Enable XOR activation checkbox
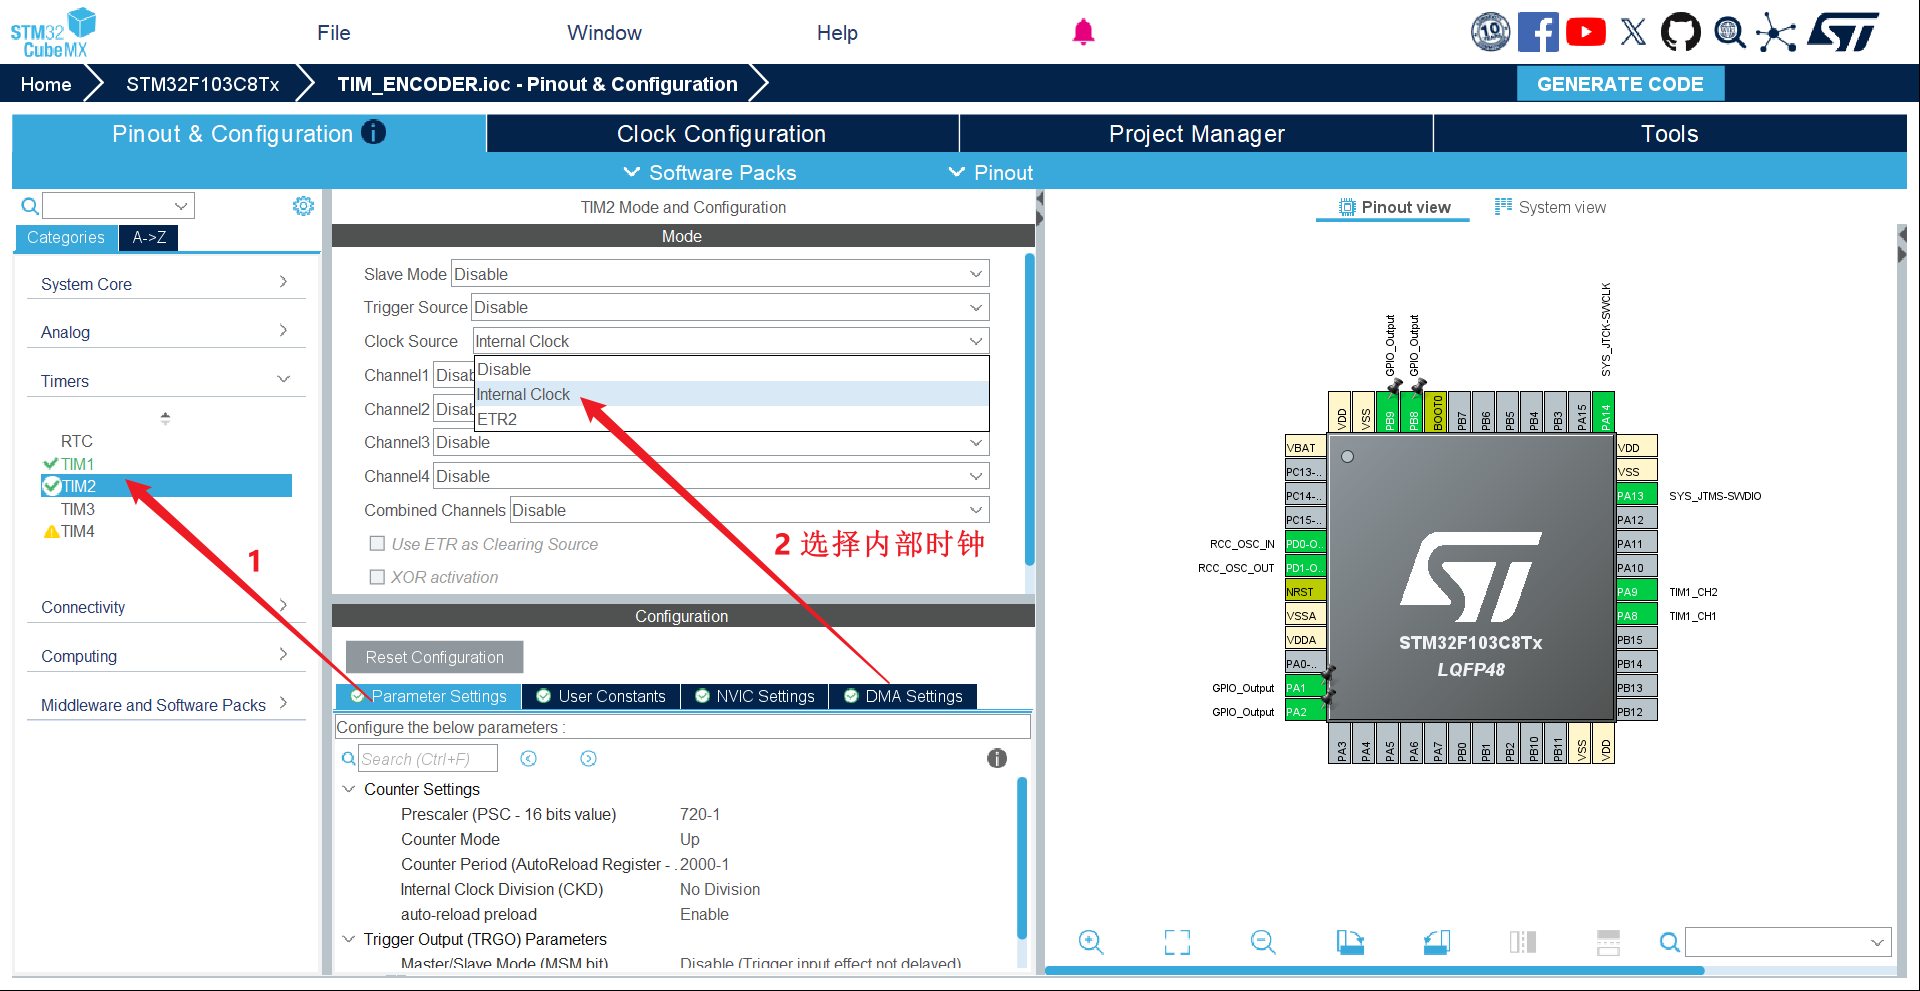This screenshot has height=991, width=1920. click(377, 577)
